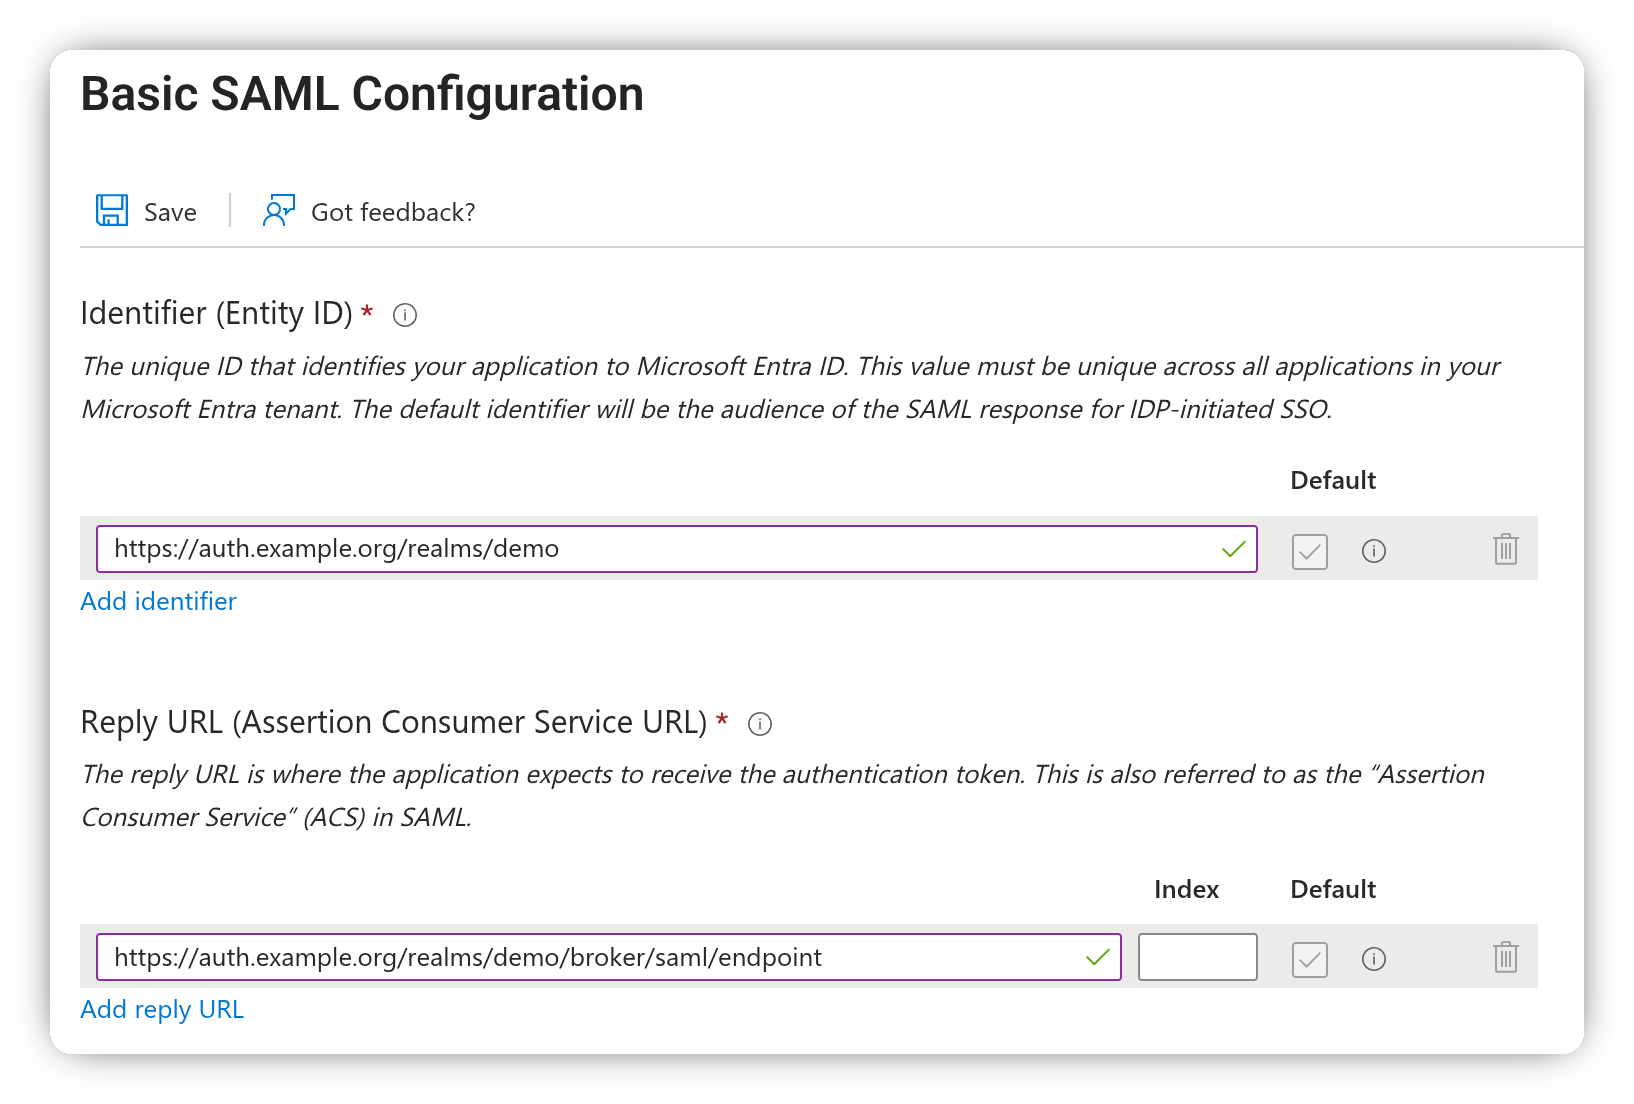1634x1104 pixels.
Task: Show info for Identifier (Entity ID) heading
Action: tap(405, 315)
